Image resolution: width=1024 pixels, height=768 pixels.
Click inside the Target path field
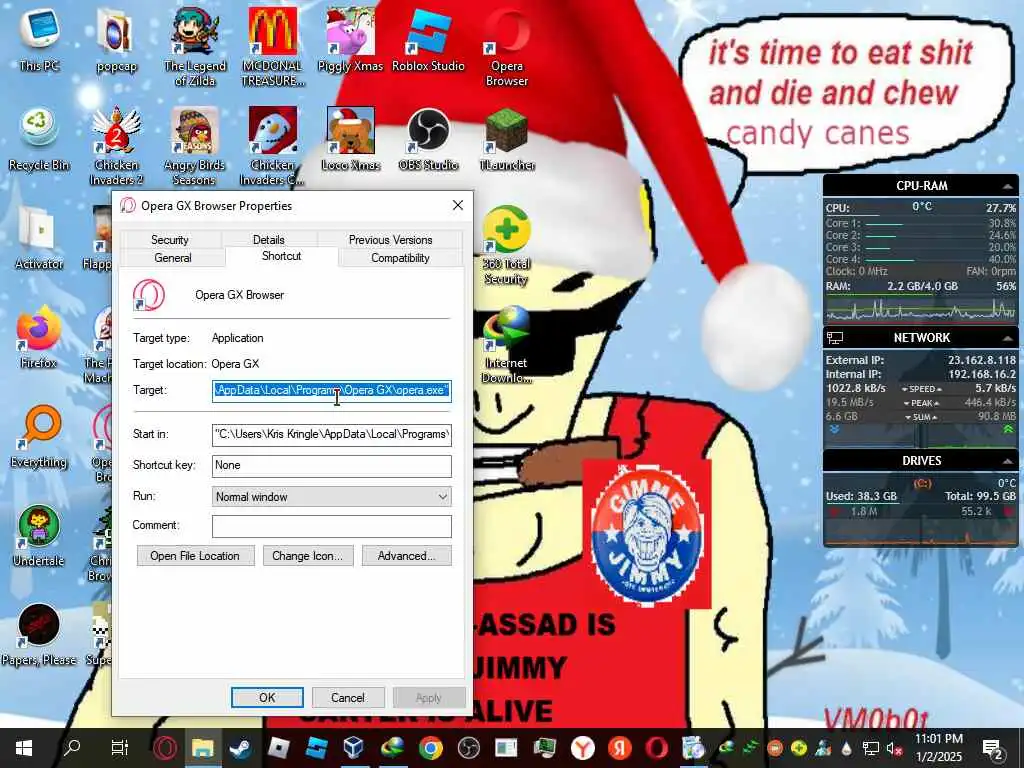click(332, 391)
